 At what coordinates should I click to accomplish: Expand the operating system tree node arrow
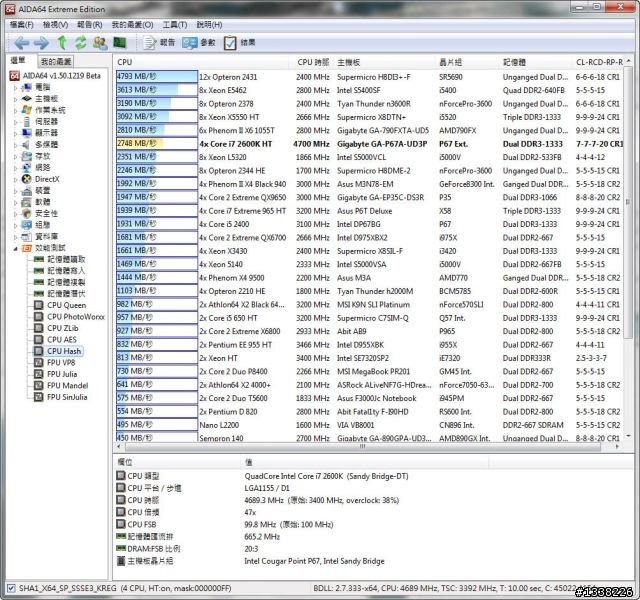pos(16,110)
